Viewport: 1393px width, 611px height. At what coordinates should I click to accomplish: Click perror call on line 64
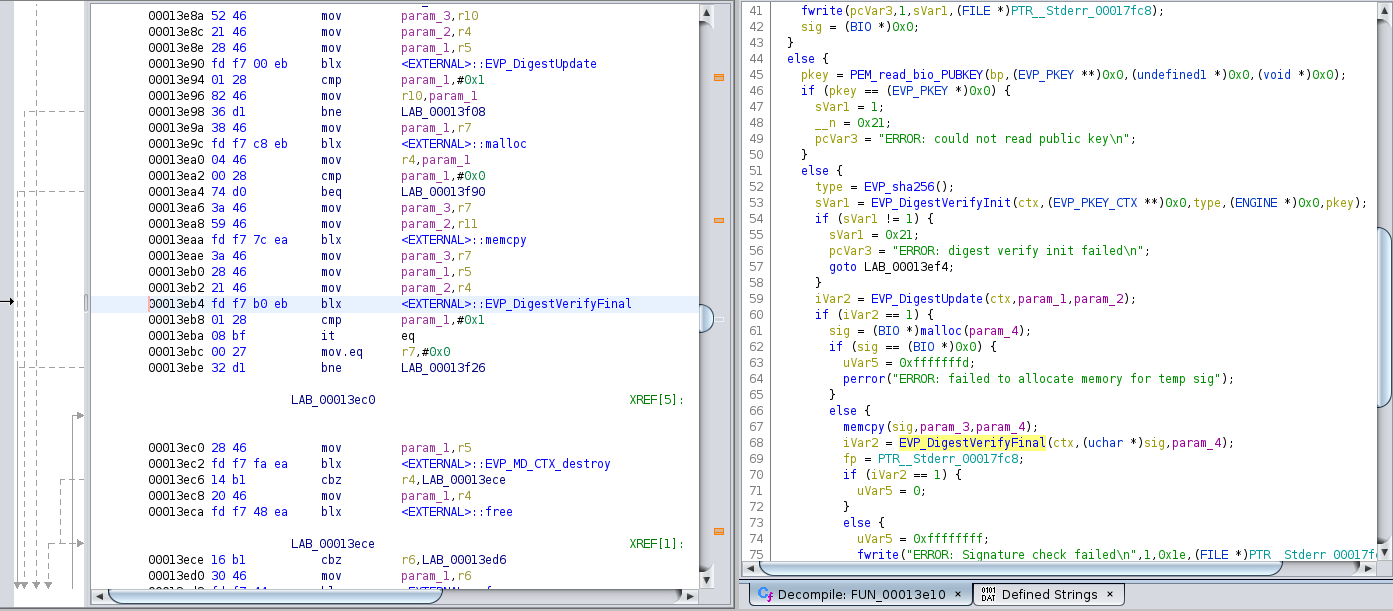[x=862, y=379]
